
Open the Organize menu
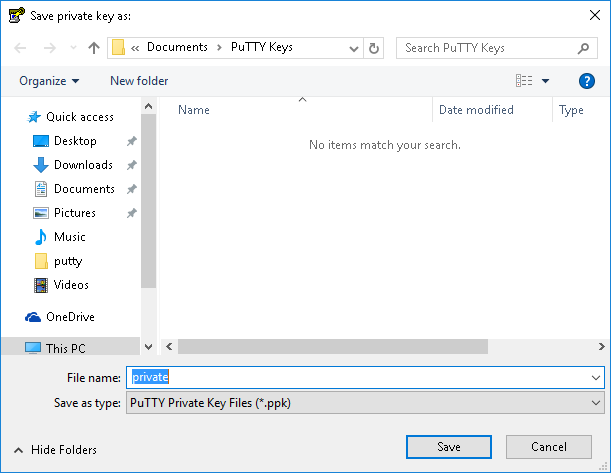(x=49, y=81)
